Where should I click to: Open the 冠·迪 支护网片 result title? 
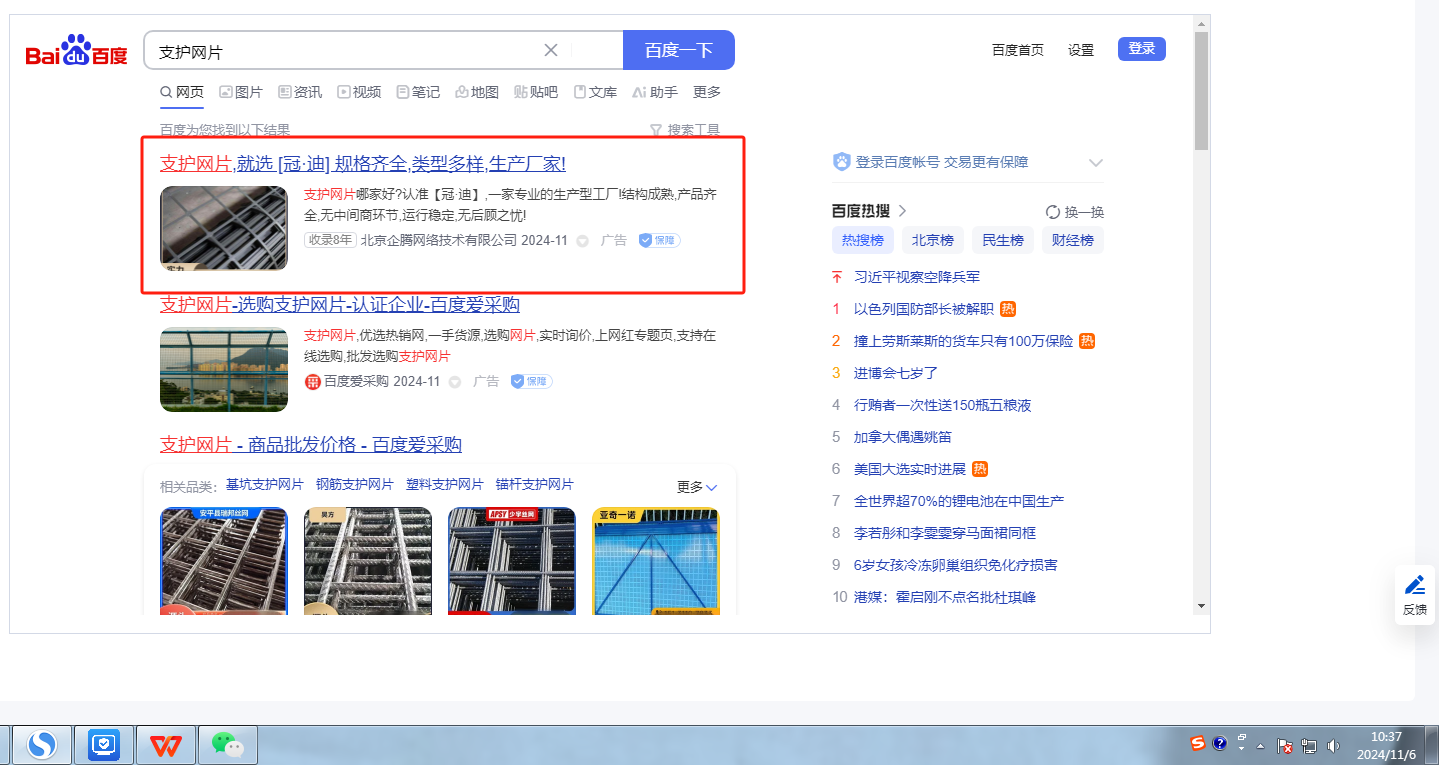tap(363, 164)
